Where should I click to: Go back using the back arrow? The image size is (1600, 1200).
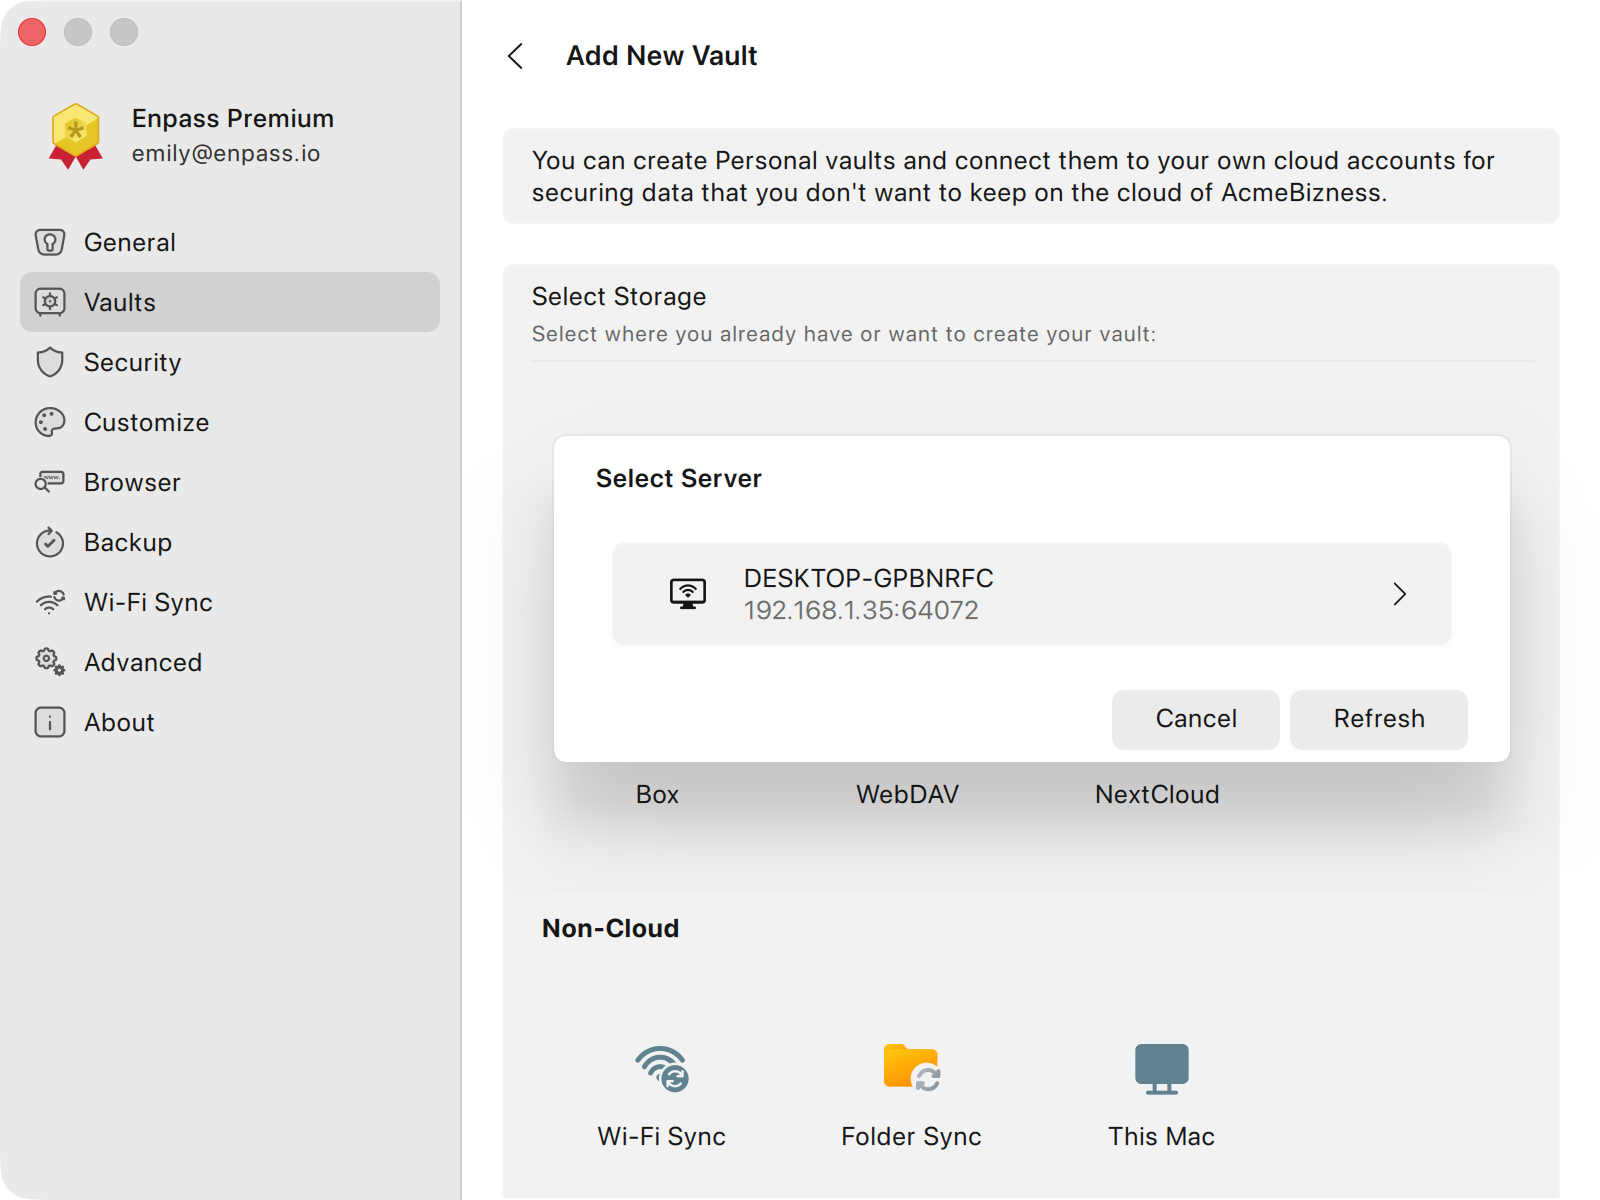[x=516, y=56]
